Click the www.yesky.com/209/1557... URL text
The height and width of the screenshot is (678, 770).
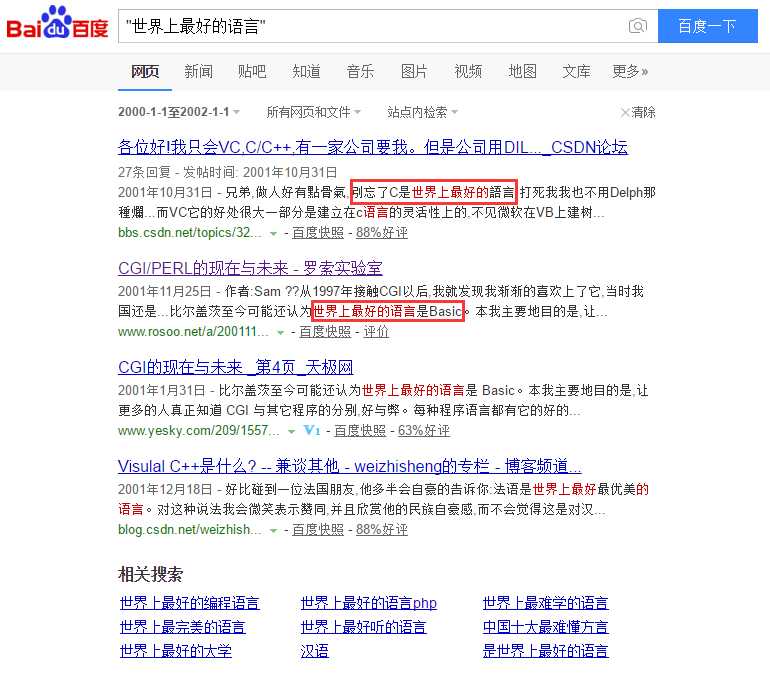pos(198,431)
